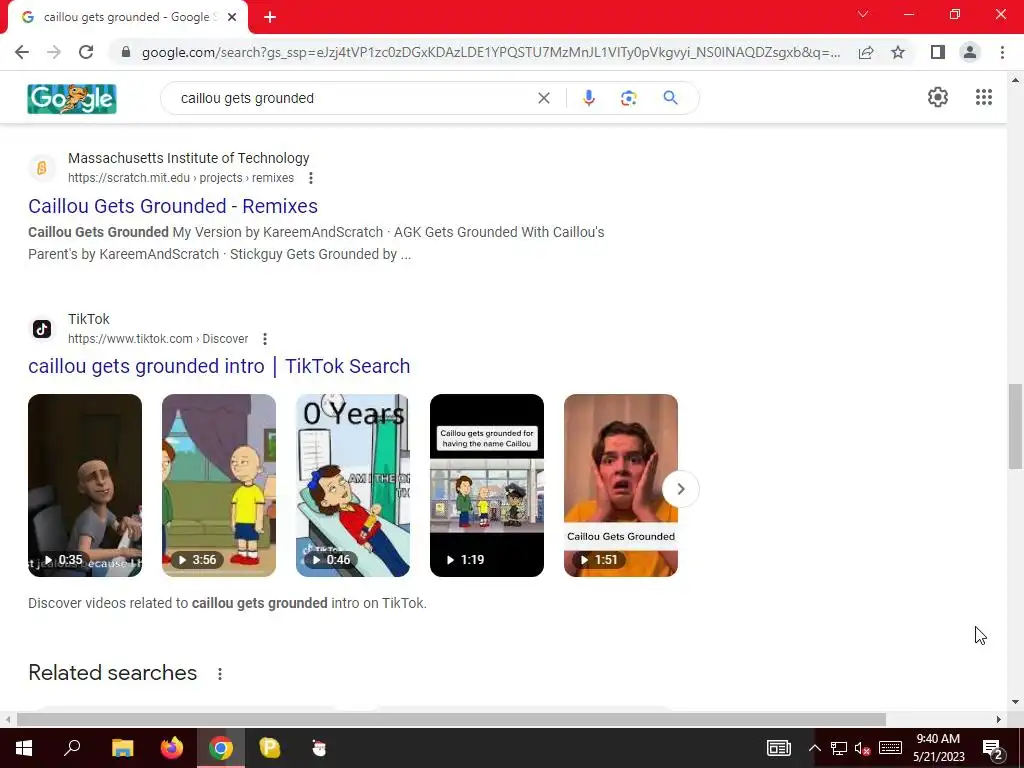Open the browser side panel icon
Screen dimensions: 1024x768
[x=938, y=52]
